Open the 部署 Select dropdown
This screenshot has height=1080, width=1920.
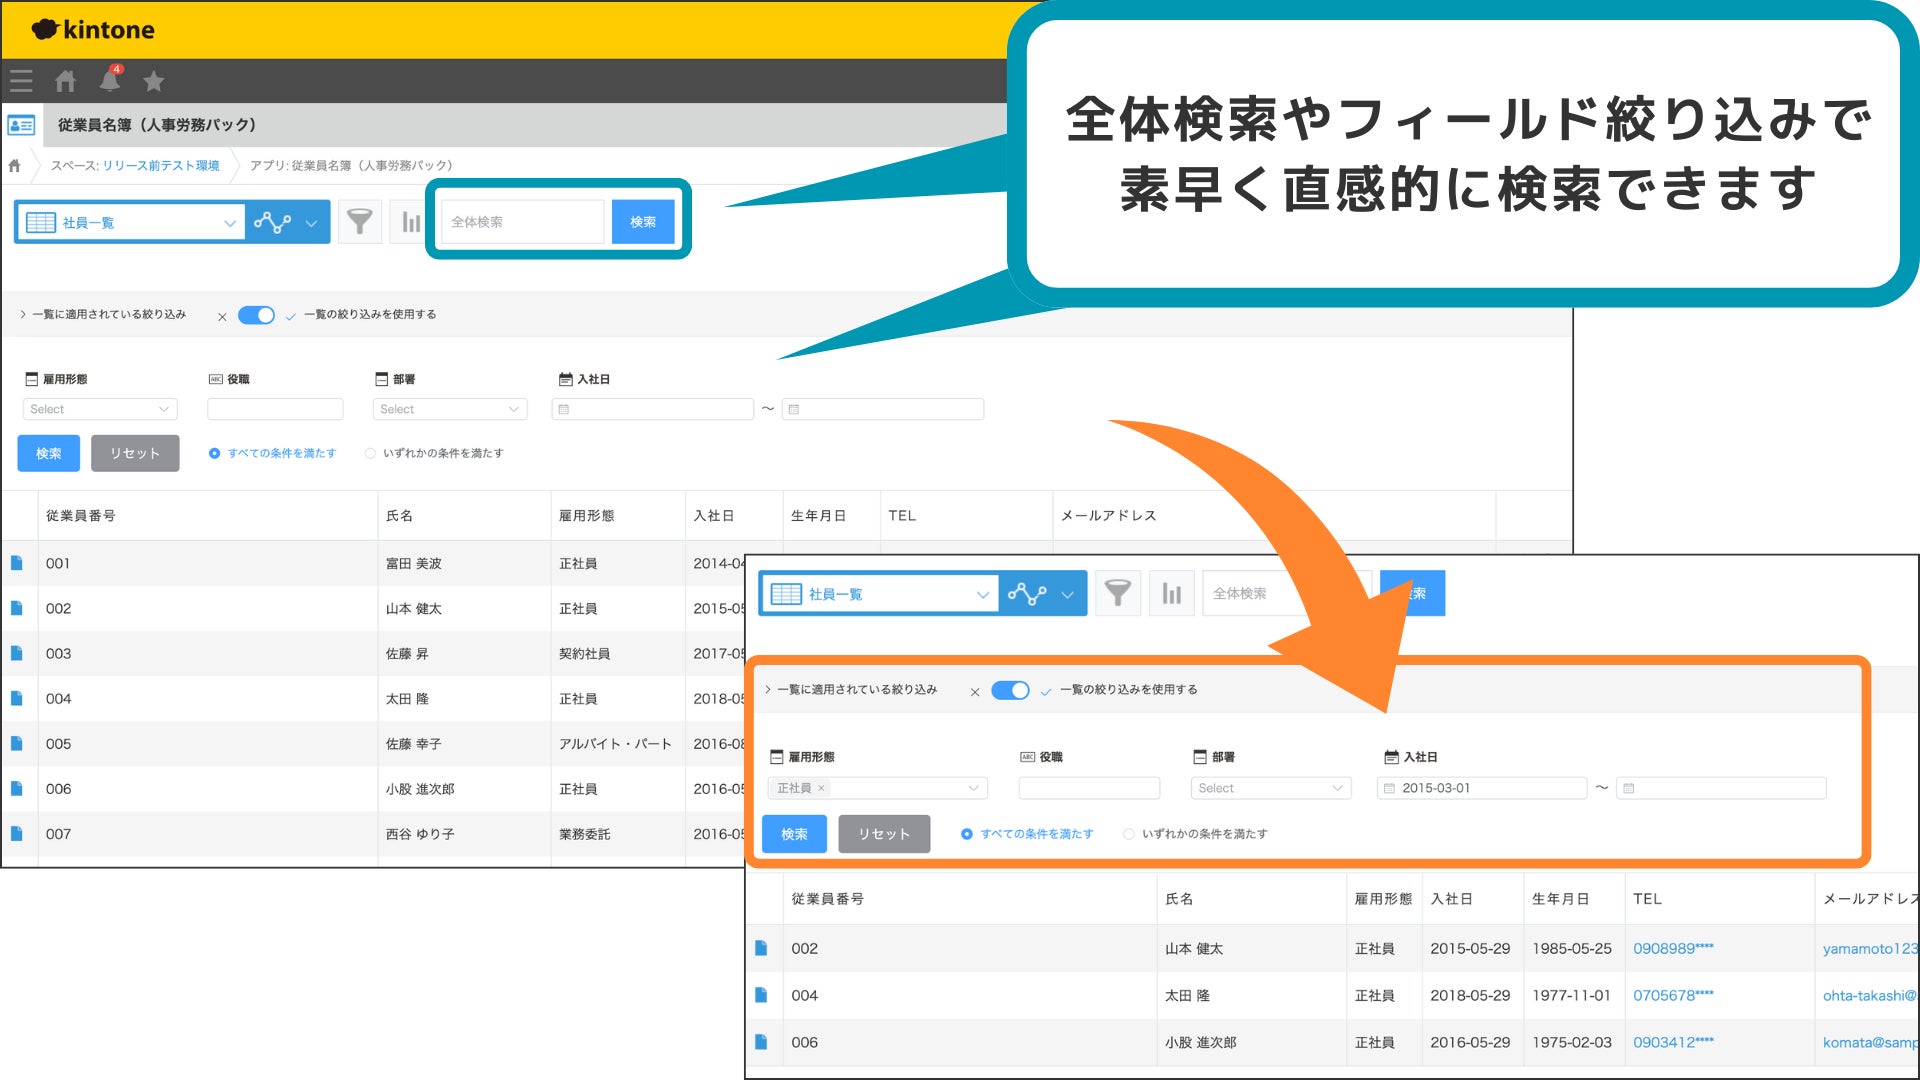click(x=449, y=408)
